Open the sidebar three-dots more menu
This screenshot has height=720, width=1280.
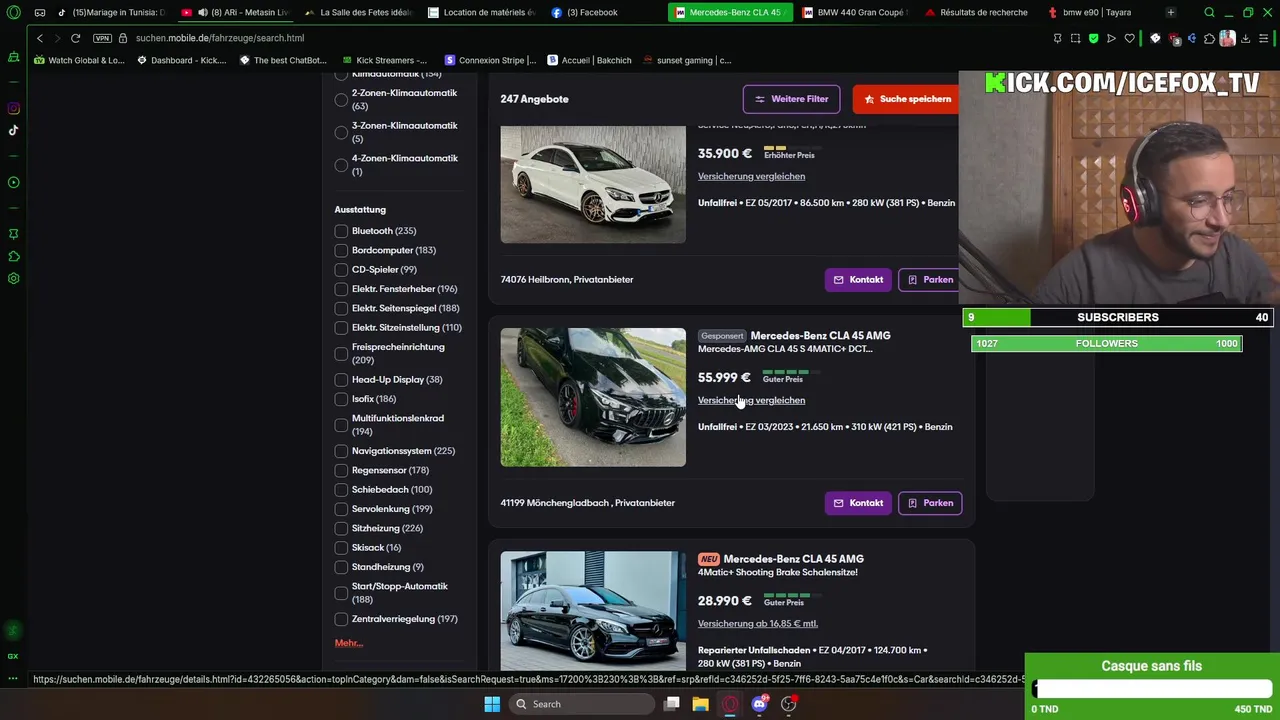(x=13, y=679)
